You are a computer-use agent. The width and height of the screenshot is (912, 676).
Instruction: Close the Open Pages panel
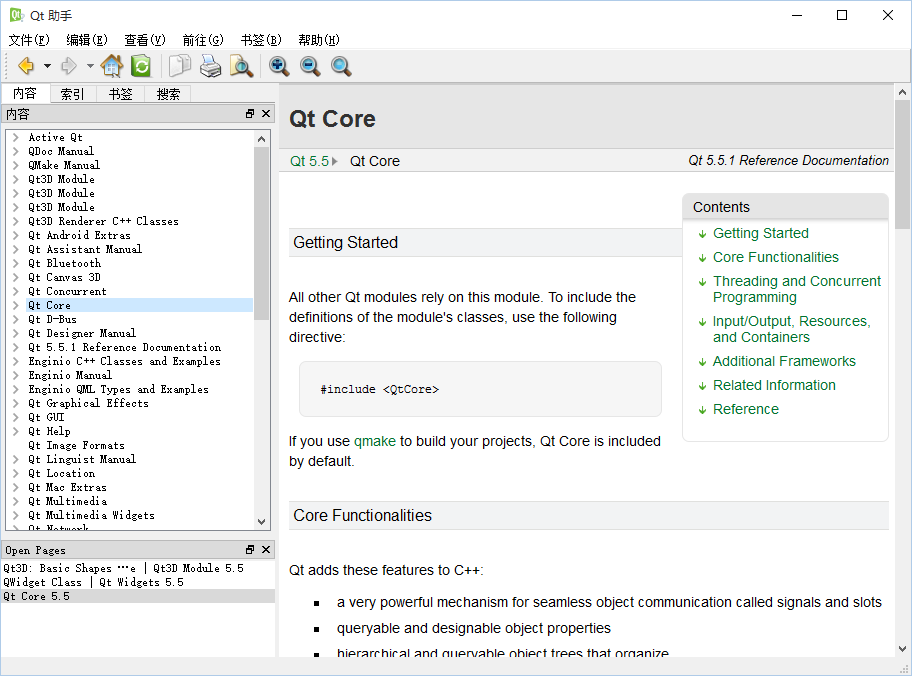click(266, 550)
